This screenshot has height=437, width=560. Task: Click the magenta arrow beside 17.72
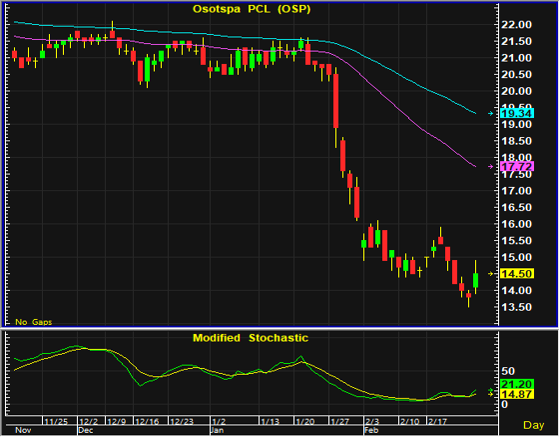(491, 166)
